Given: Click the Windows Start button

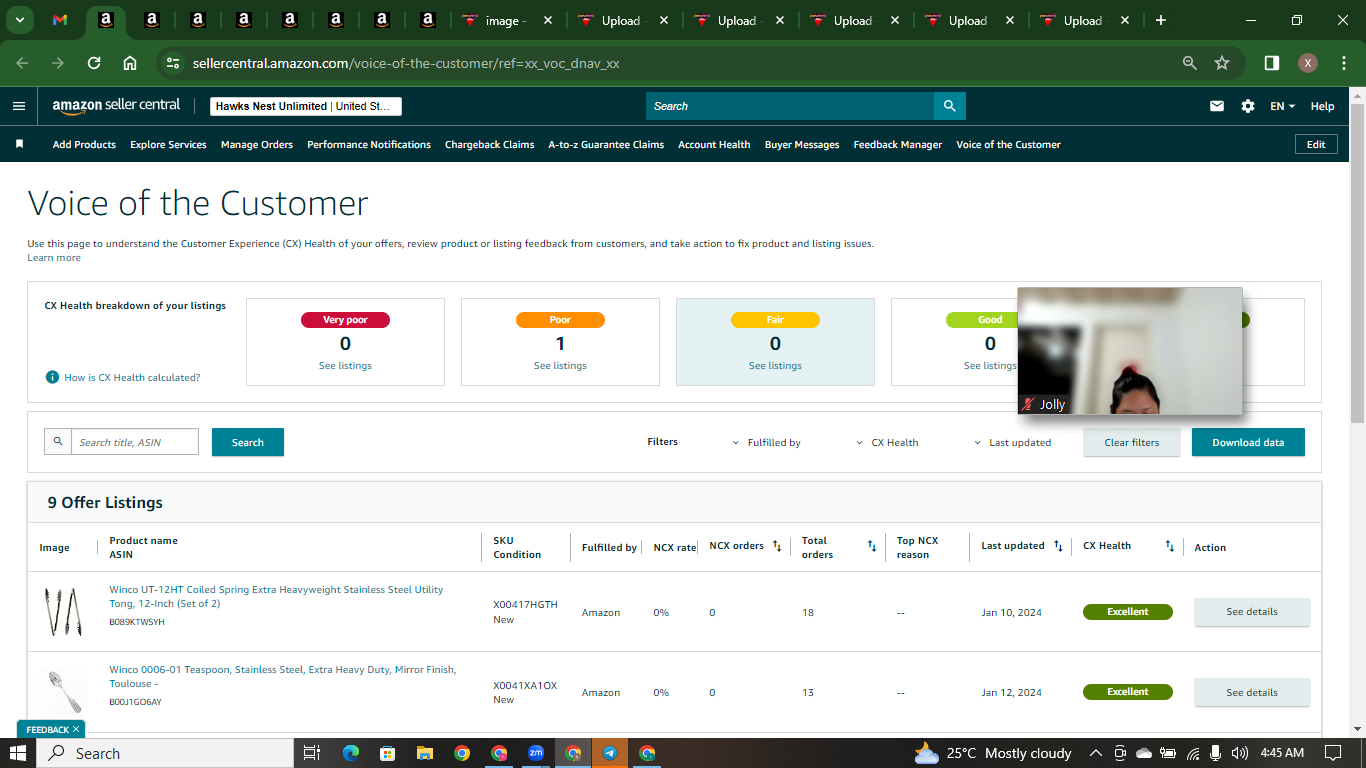Looking at the screenshot, I should click(x=18, y=753).
